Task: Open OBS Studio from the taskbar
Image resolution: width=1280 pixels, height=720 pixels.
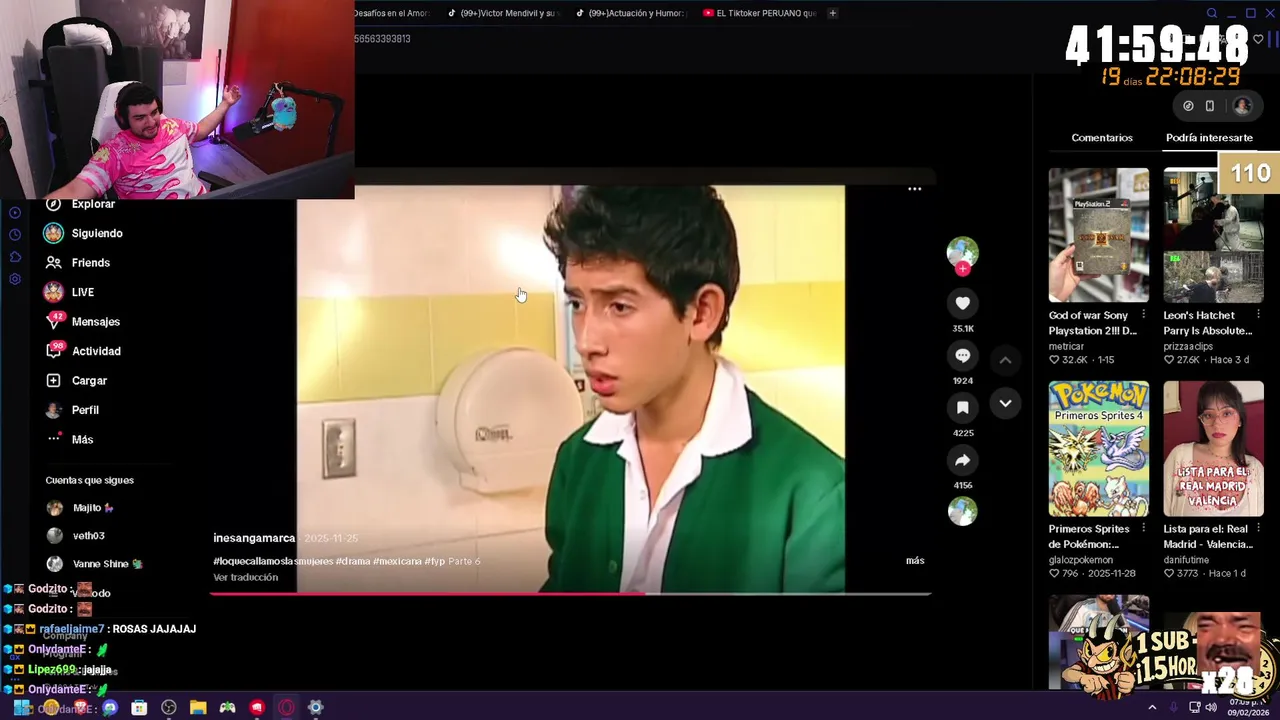Action: [x=169, y=707]
